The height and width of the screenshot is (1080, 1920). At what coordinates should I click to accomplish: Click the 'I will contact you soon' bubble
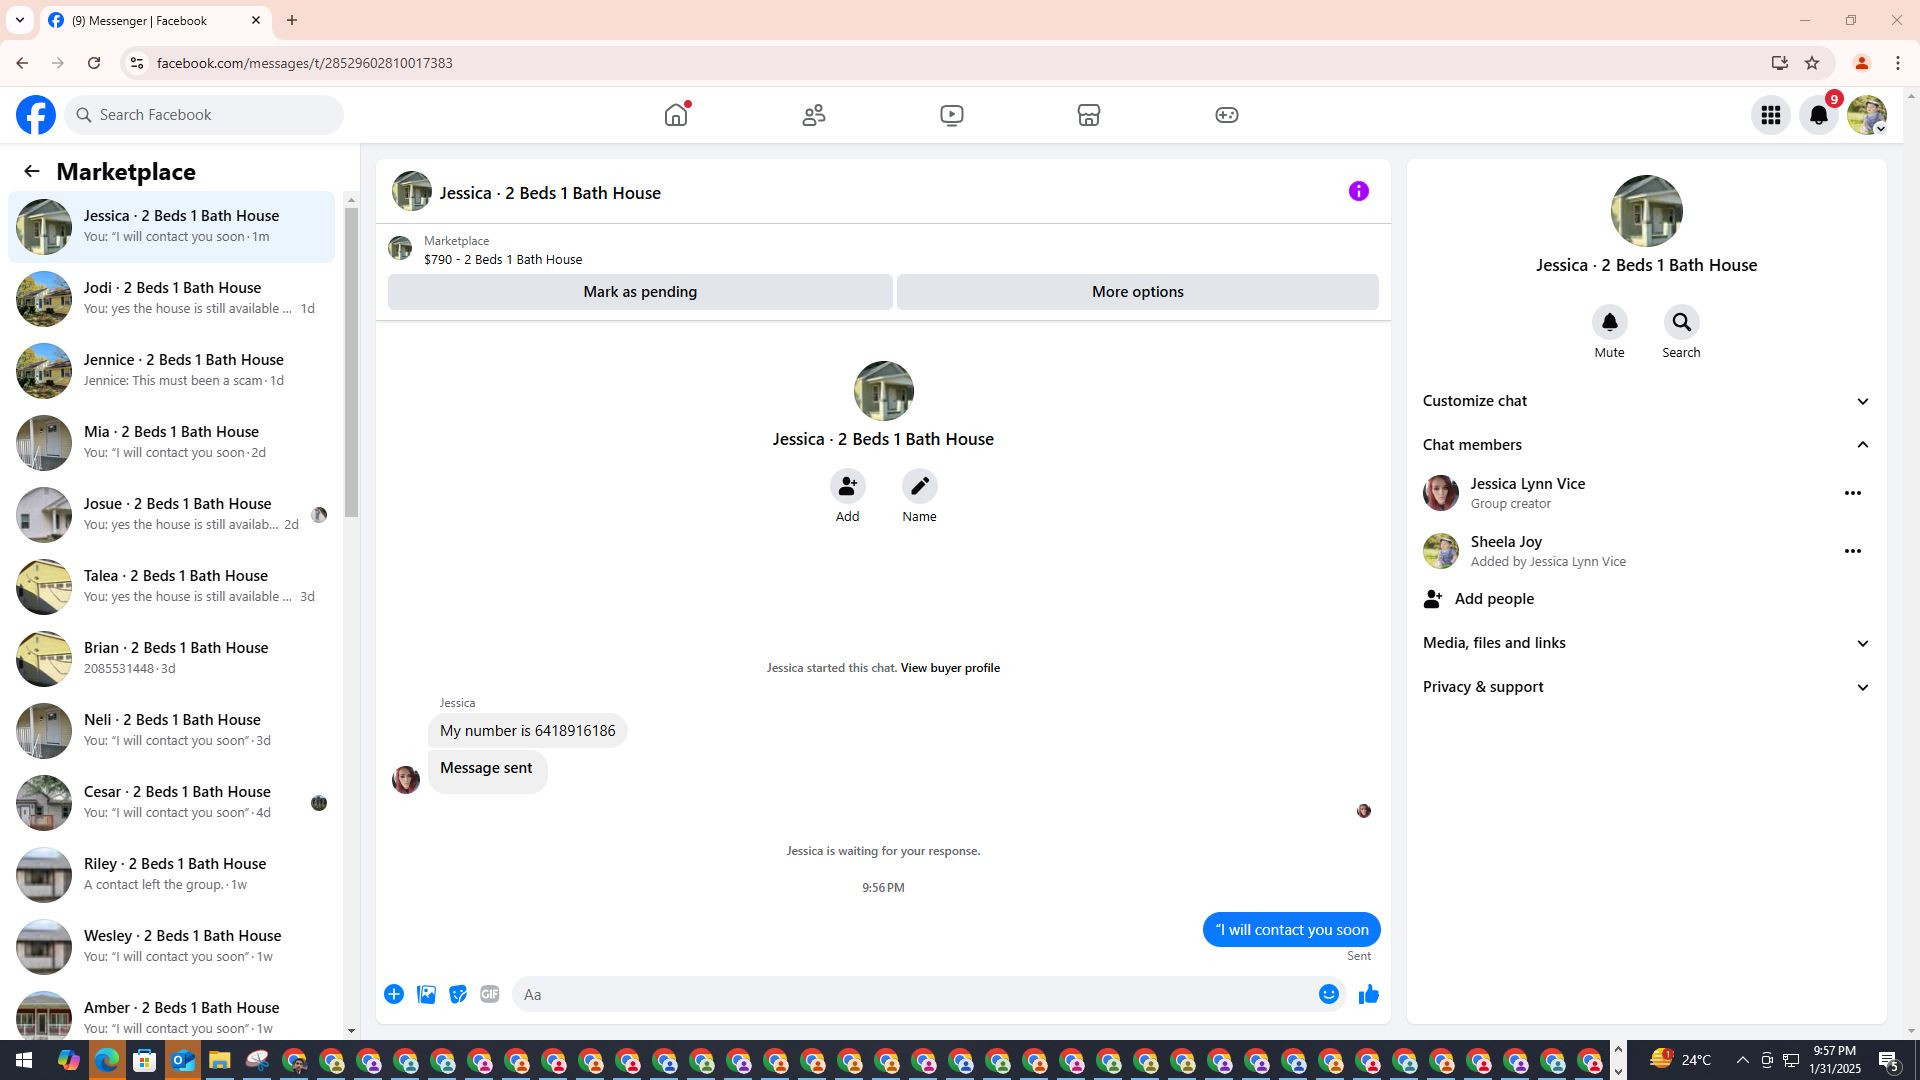[1291, 930]
